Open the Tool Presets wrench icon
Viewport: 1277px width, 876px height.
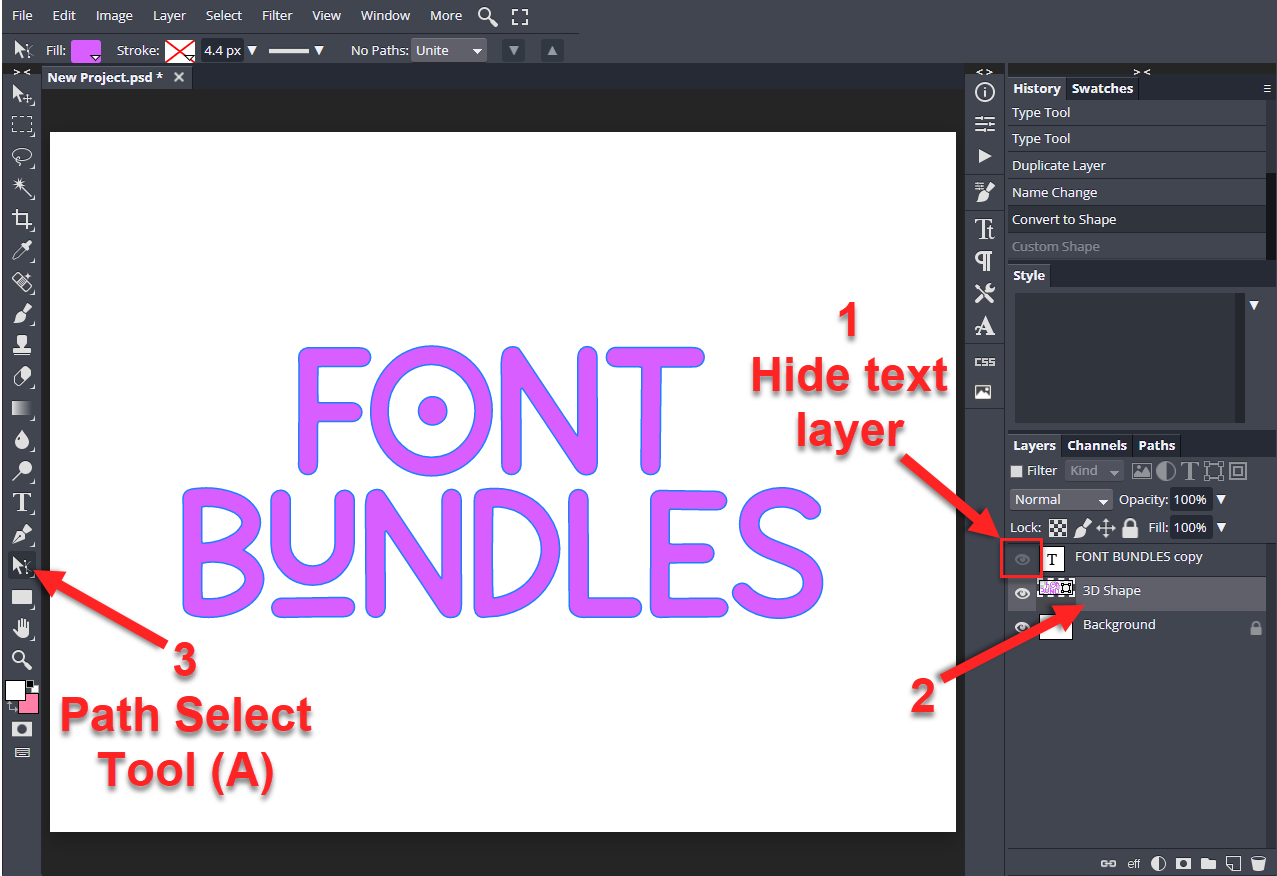(985, 293)
